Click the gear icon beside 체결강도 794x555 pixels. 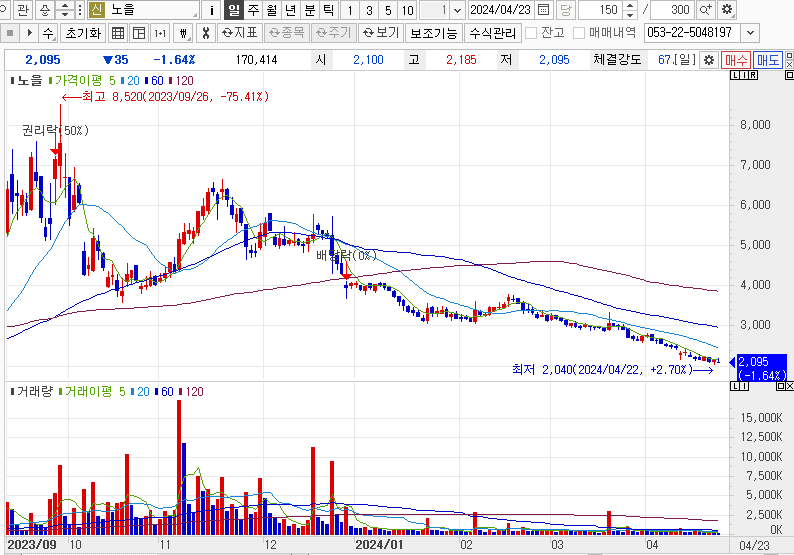[709, 60]
